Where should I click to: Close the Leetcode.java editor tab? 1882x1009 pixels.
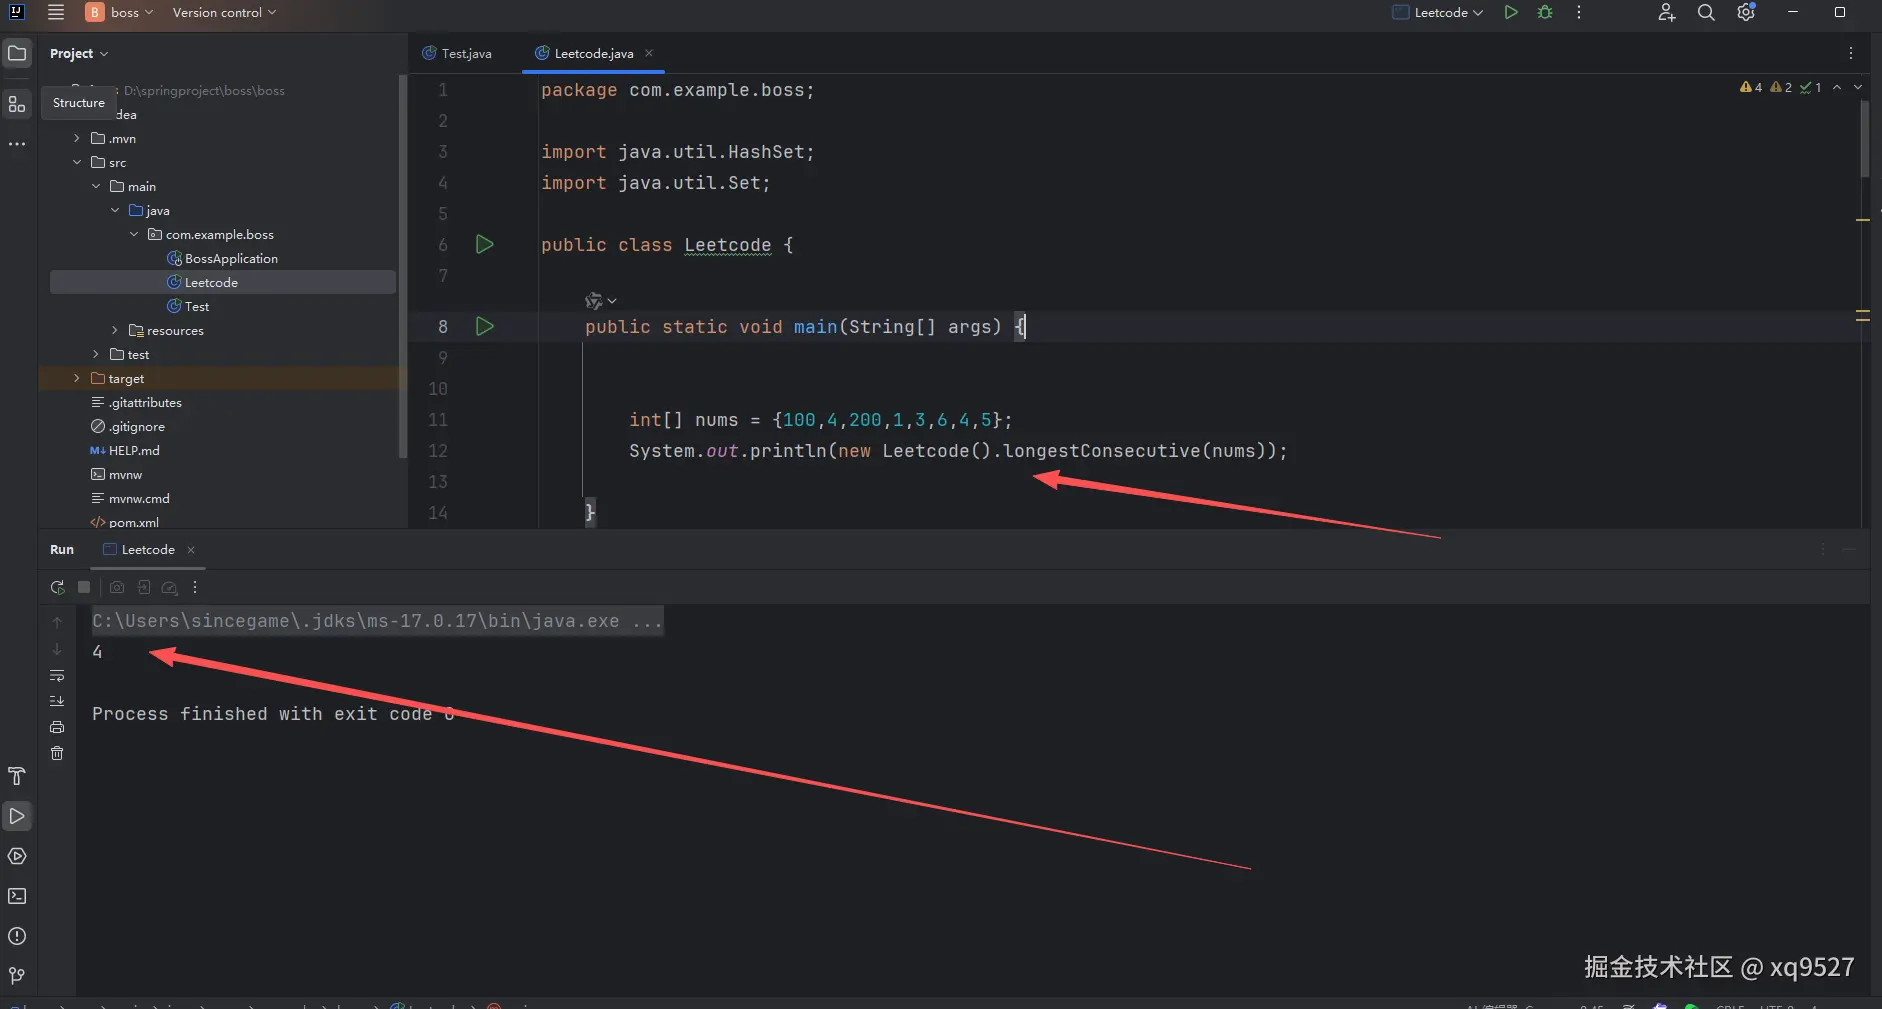point(649,53)
